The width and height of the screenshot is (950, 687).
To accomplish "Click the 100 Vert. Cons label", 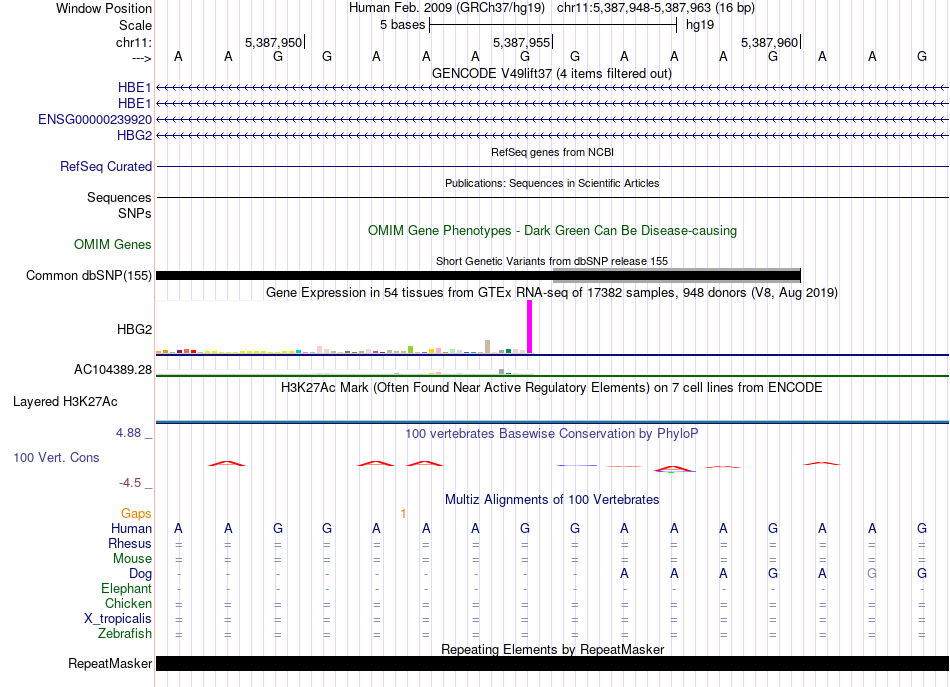I will 56,457.
